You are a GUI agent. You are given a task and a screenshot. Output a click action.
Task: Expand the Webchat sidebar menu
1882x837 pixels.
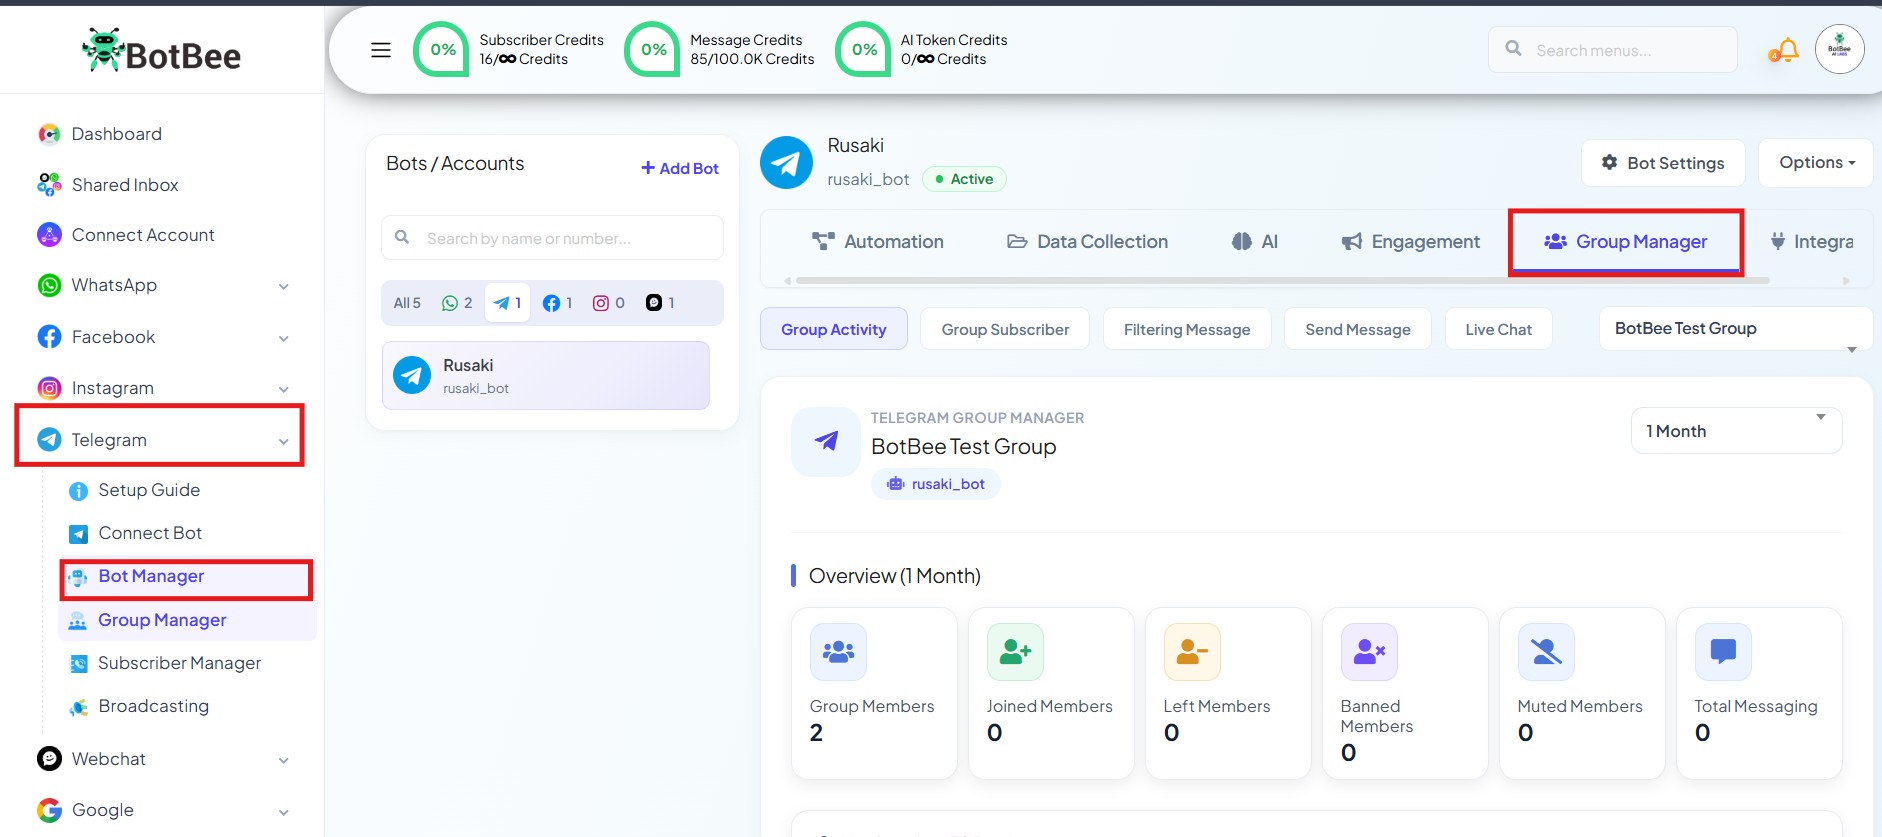click(162, 759)
